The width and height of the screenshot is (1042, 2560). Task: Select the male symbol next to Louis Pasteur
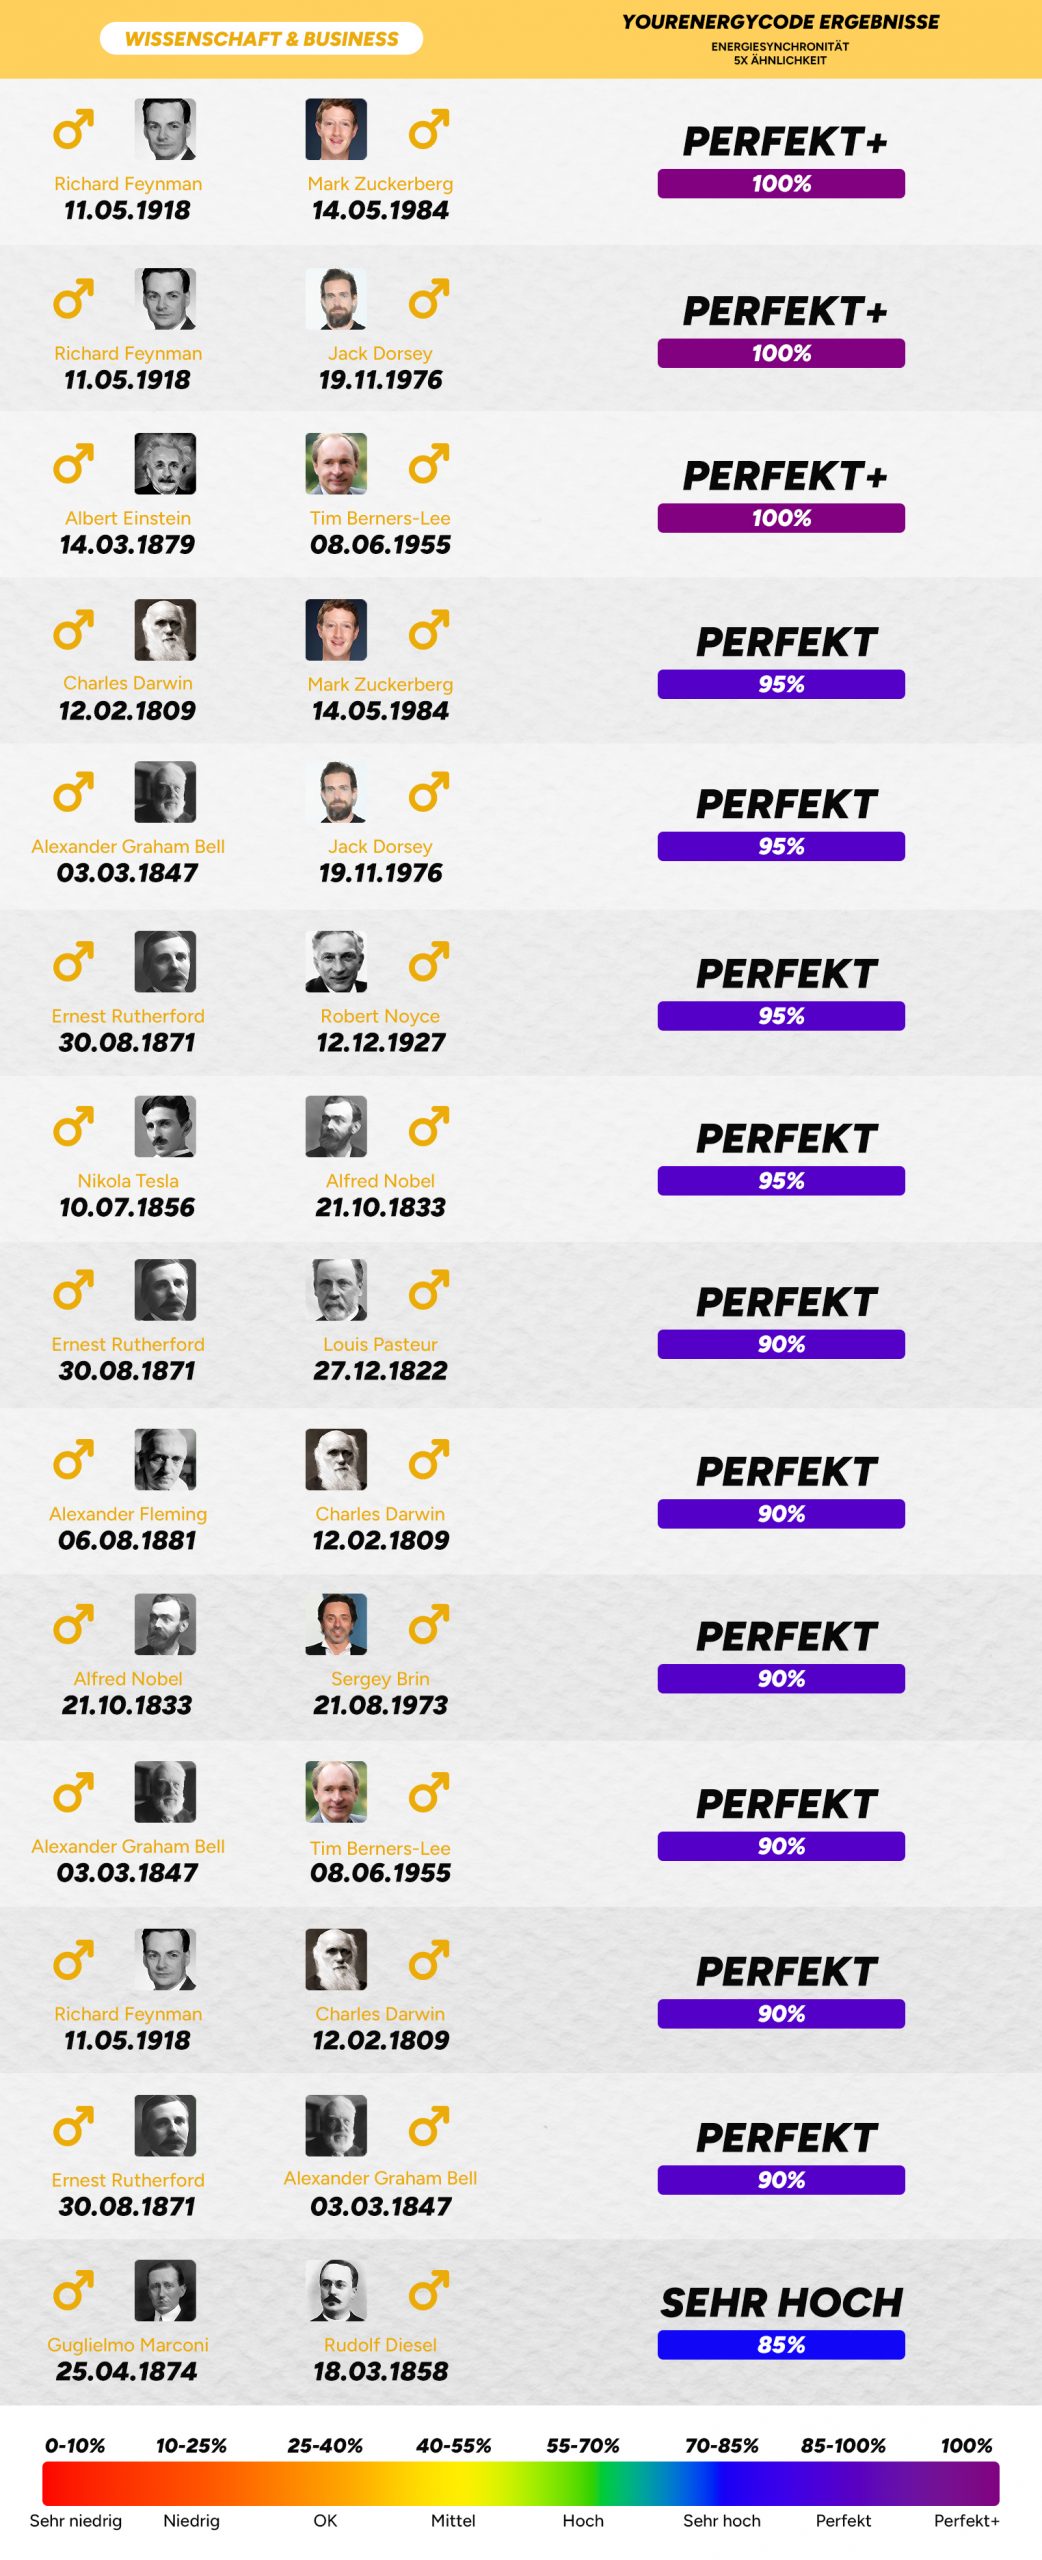click(428, 1290)
